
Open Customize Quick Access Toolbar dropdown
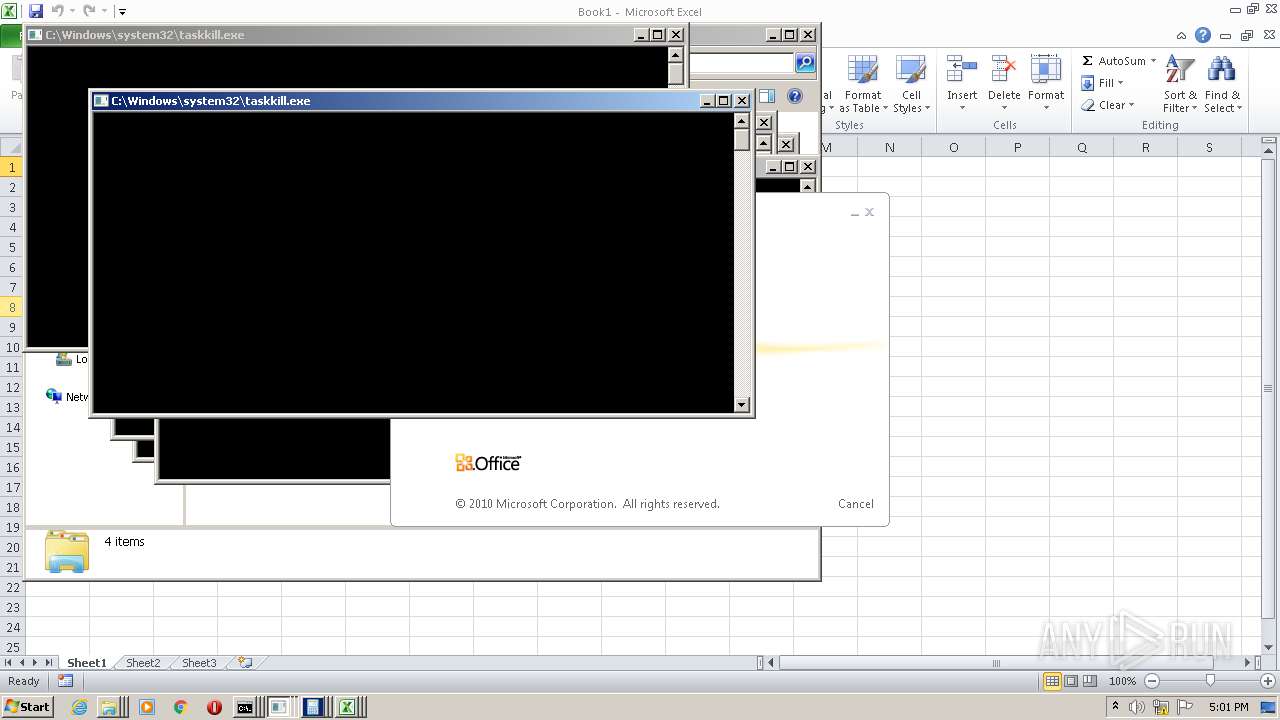point(122,12)
